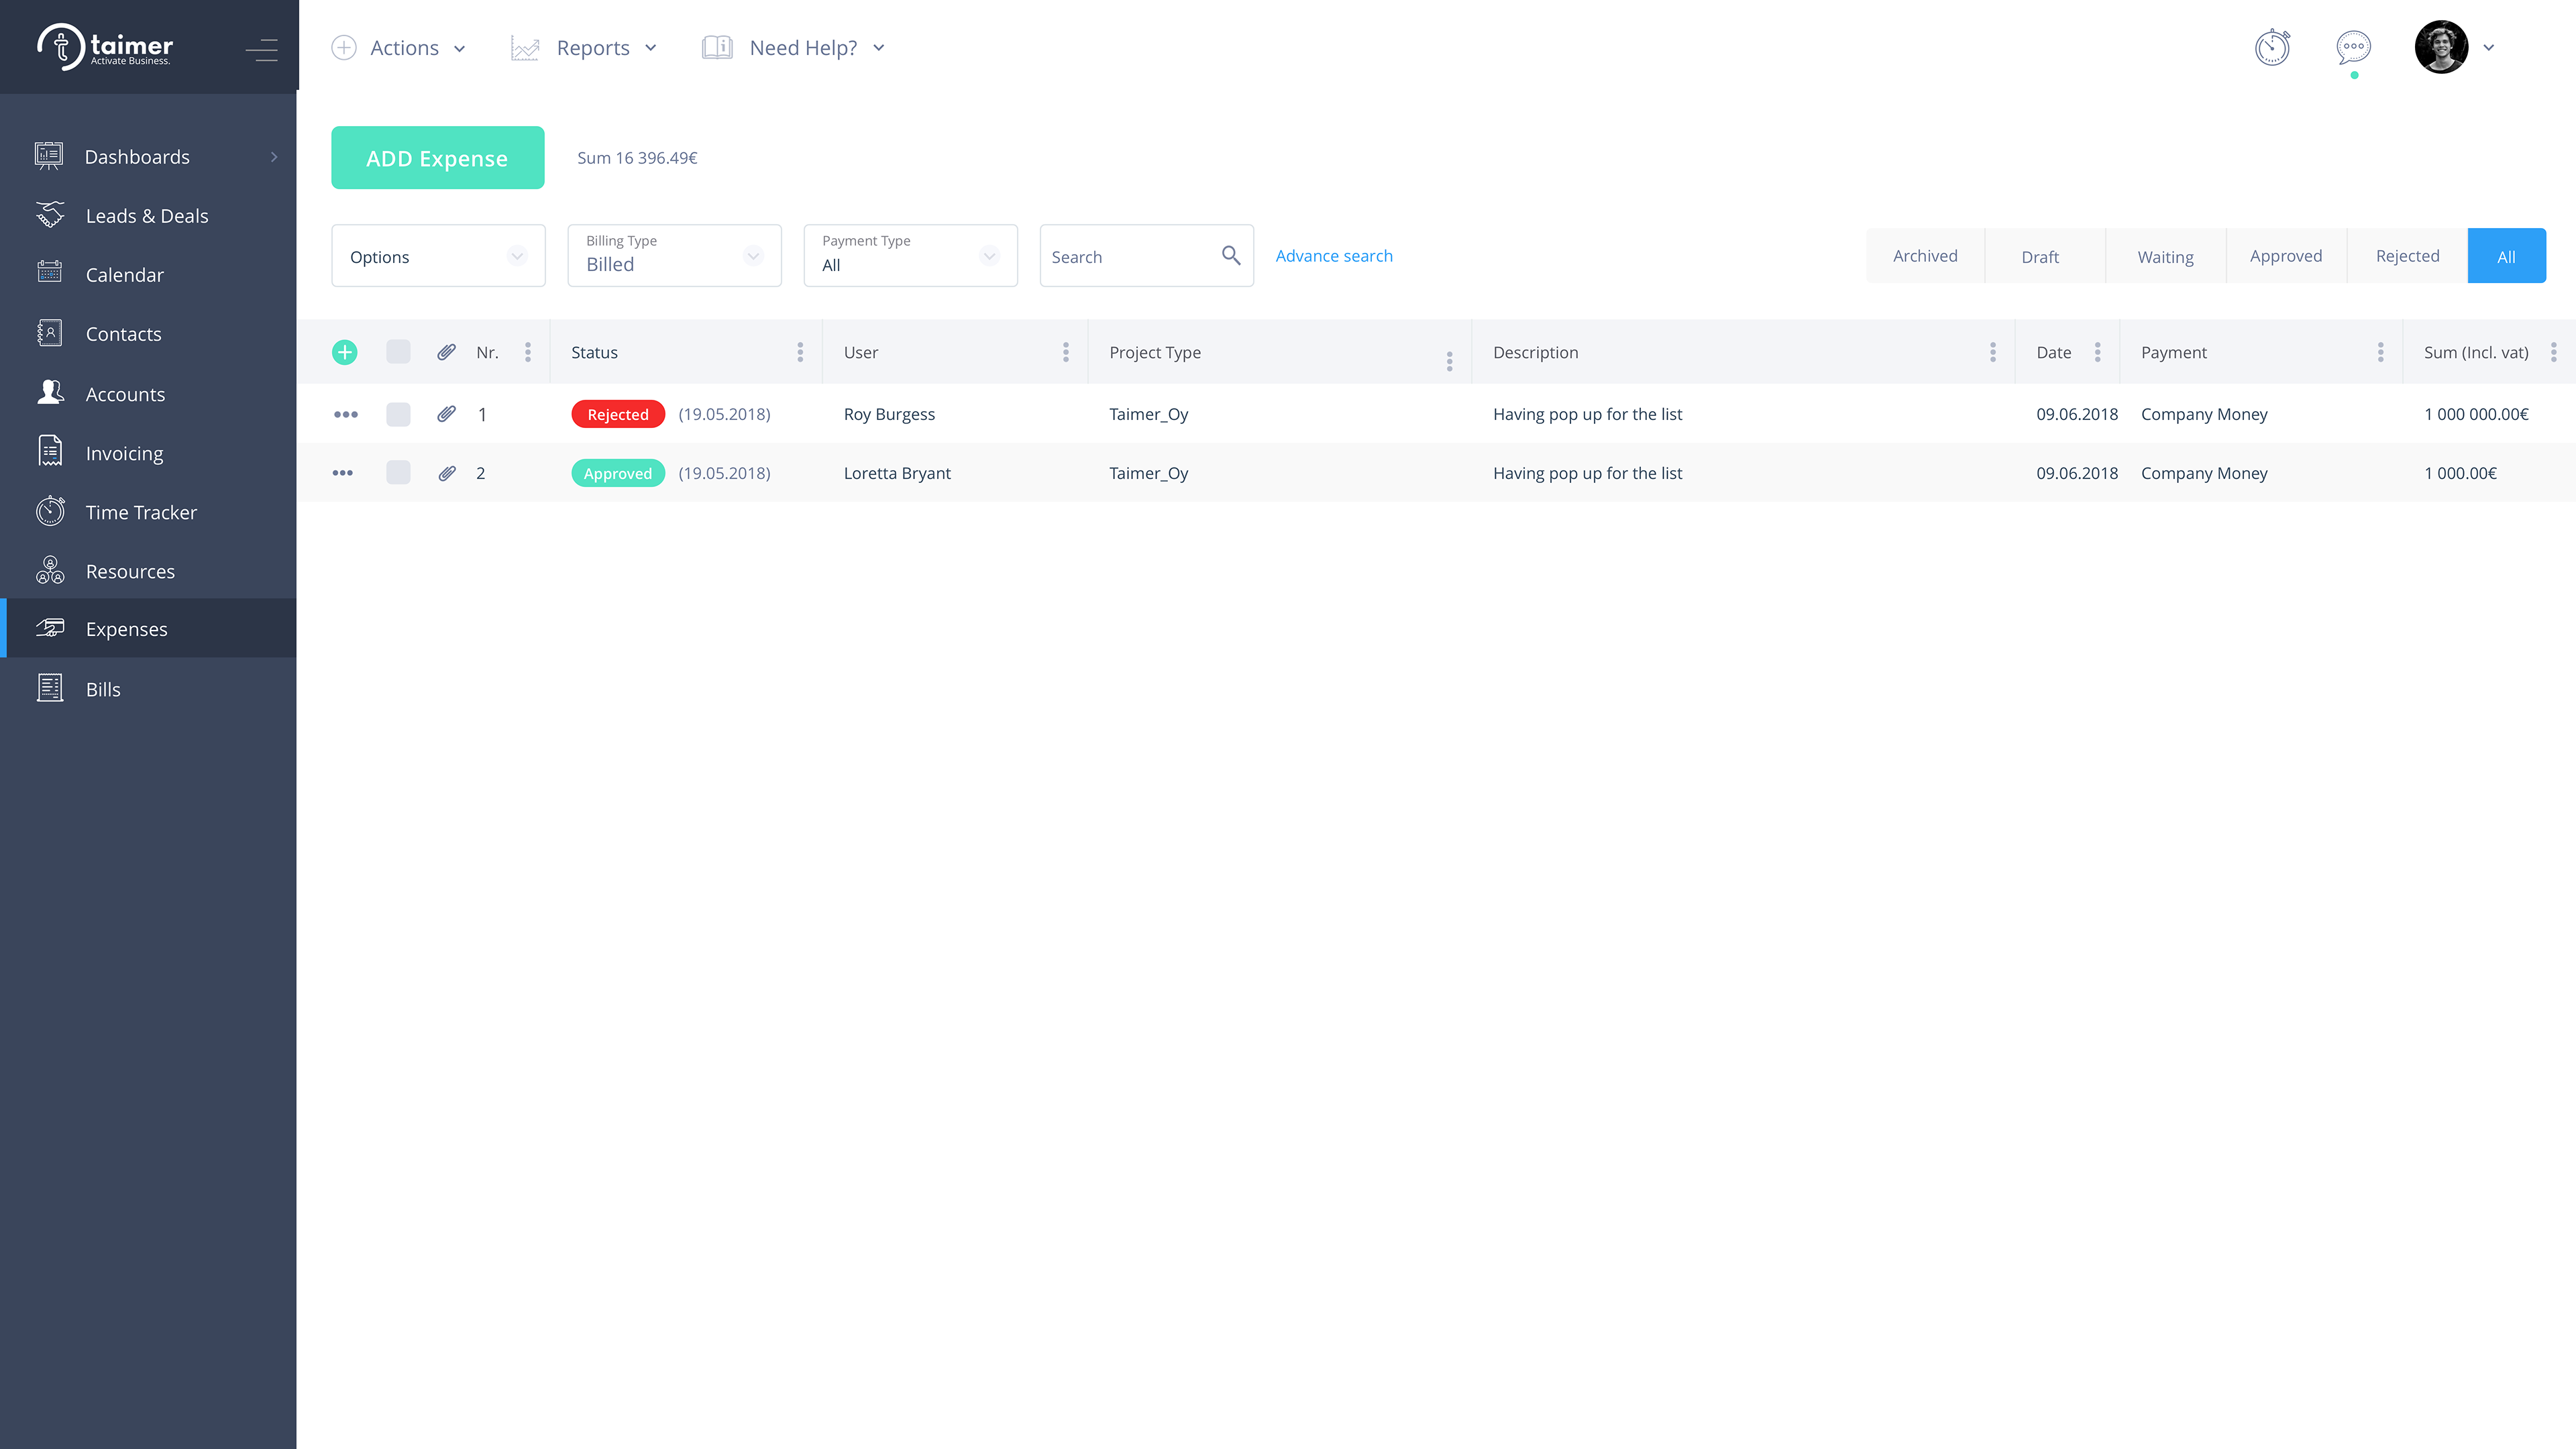Select the All filter tab
The image size is (2576, 1449).
click(x=2506, y=256)
